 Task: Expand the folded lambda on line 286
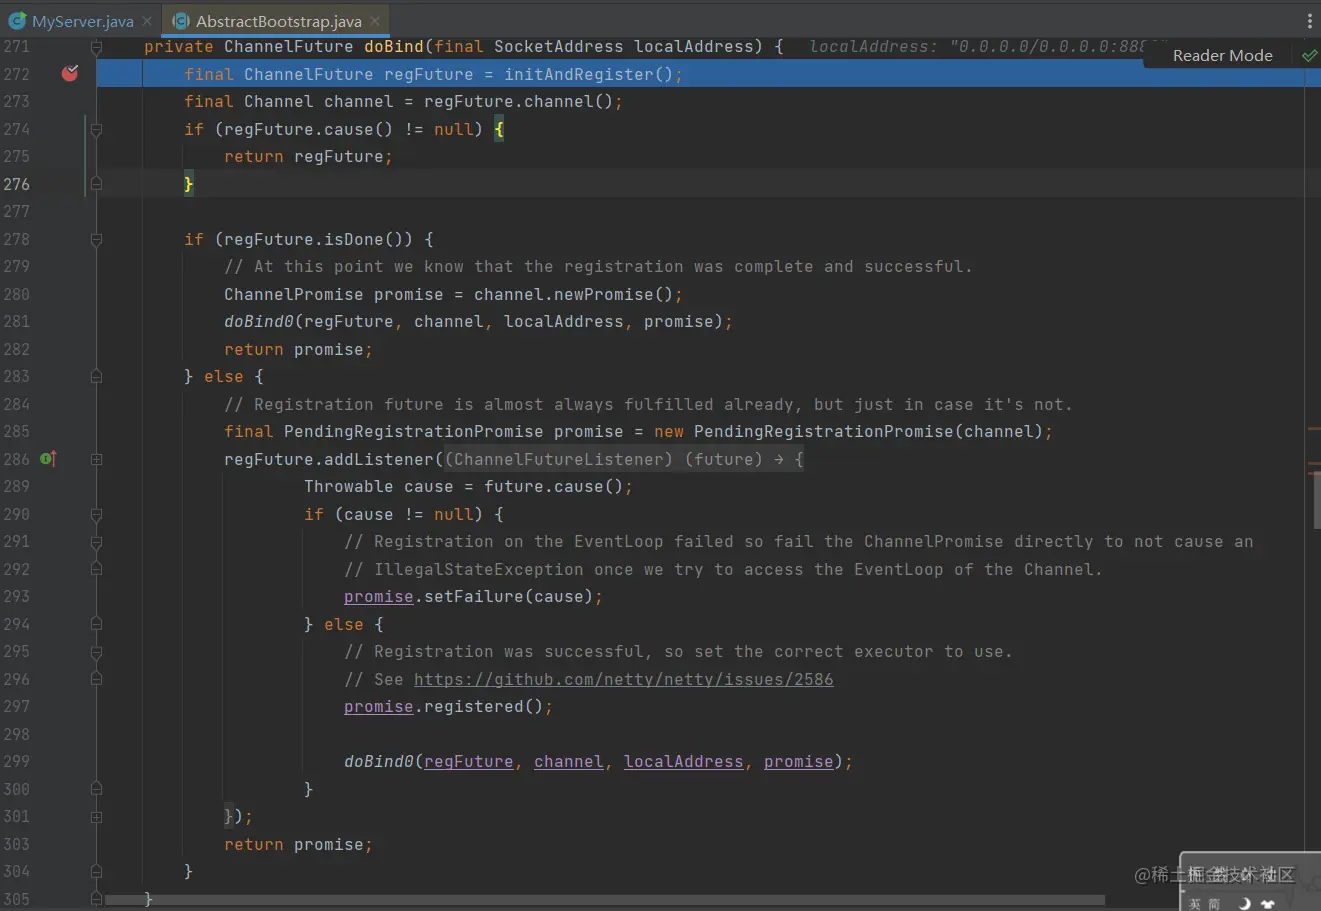(x=96, y=459)
